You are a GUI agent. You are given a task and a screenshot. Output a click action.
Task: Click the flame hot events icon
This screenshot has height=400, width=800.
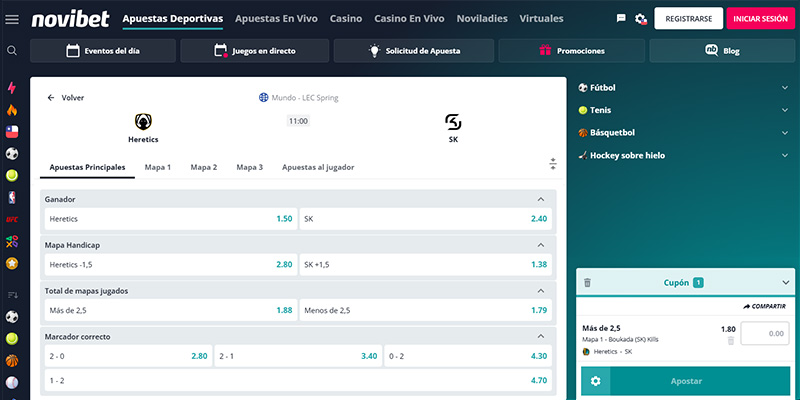tap(12, 110)
